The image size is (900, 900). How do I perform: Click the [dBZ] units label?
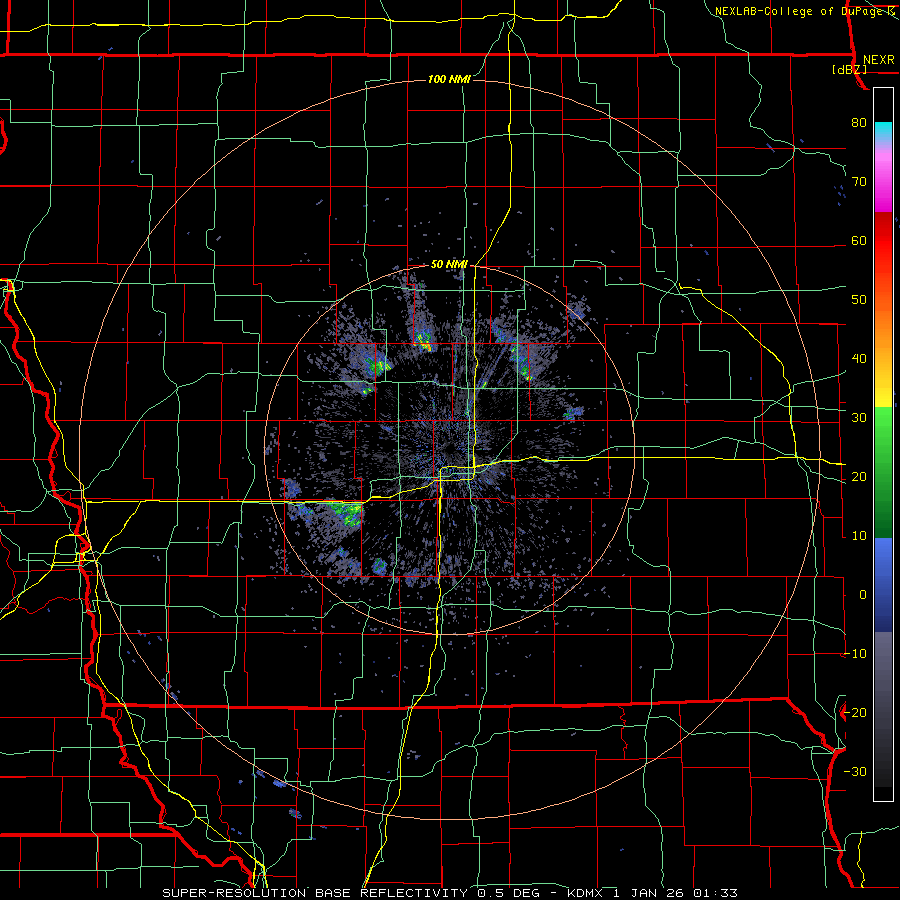tap(849, 69)
